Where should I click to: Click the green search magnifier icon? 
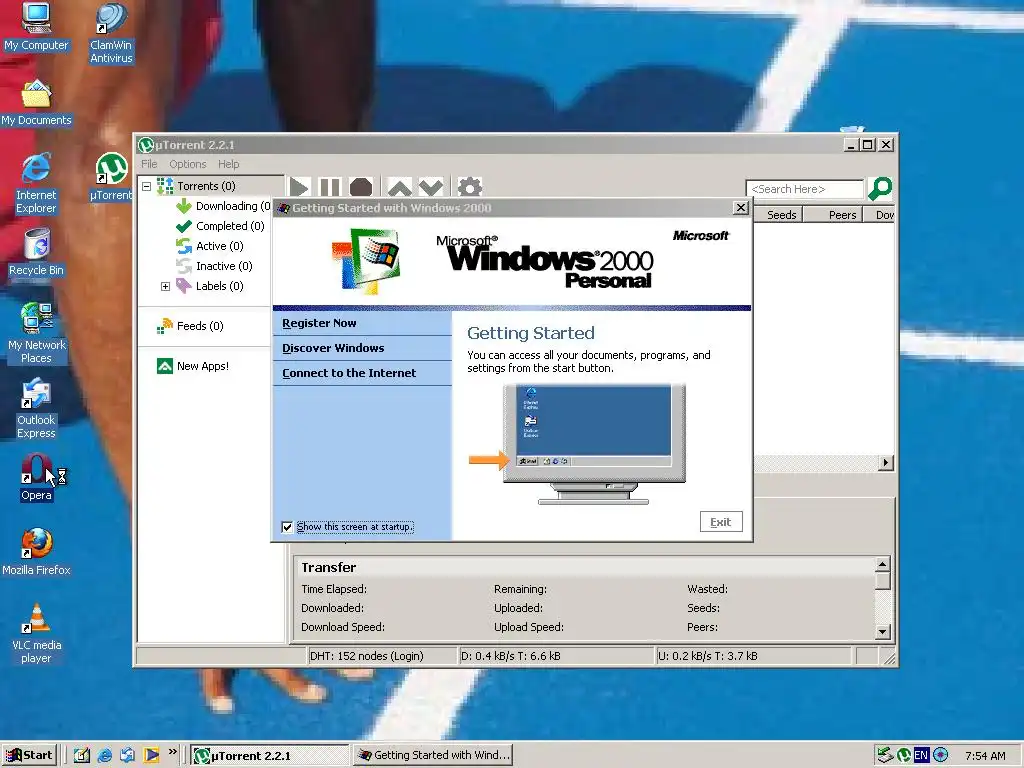(x=880, y=189)
